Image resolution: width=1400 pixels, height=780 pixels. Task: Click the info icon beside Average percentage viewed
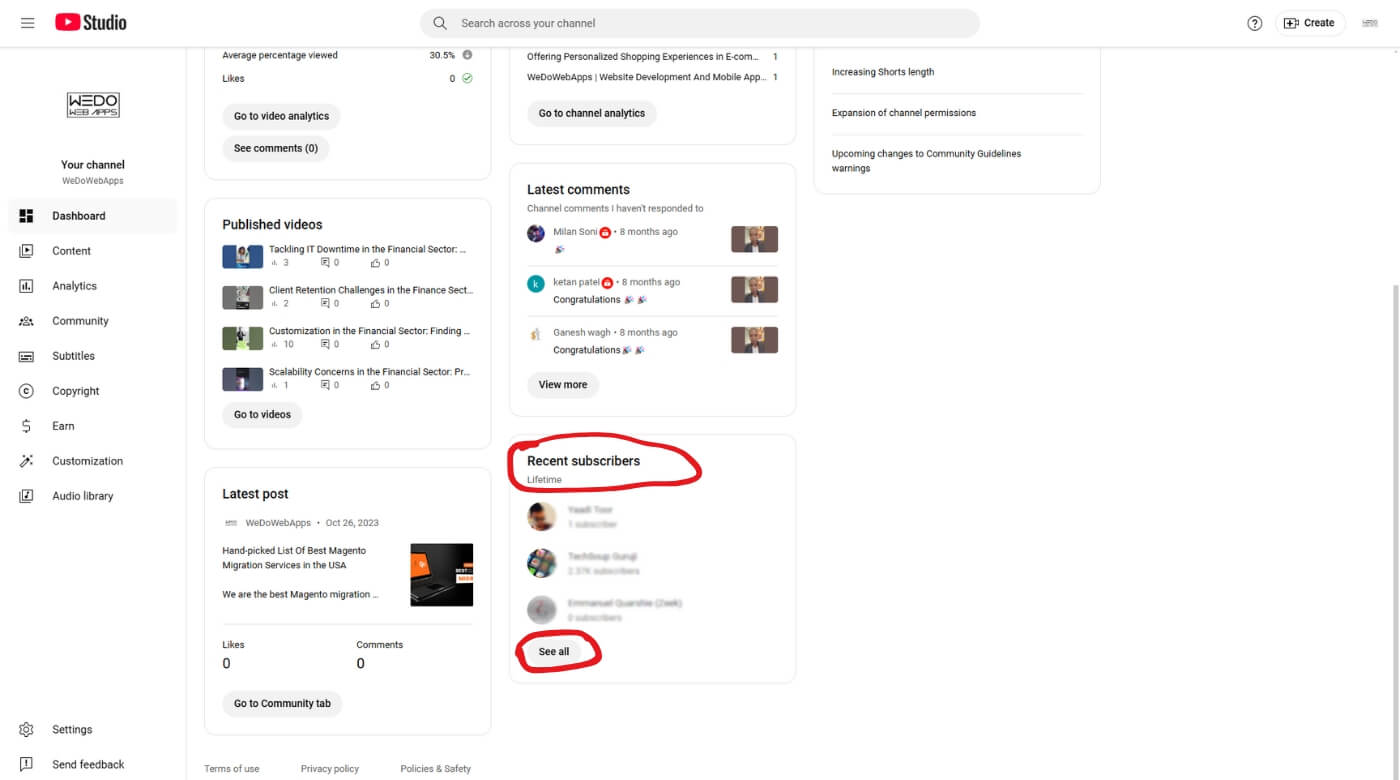click(466, 55)
